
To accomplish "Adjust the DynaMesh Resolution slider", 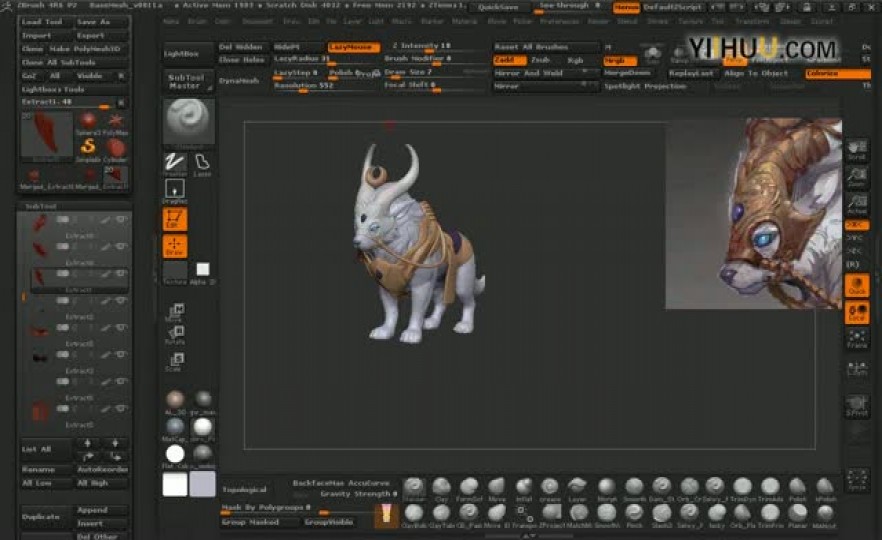I will (324, 86).
